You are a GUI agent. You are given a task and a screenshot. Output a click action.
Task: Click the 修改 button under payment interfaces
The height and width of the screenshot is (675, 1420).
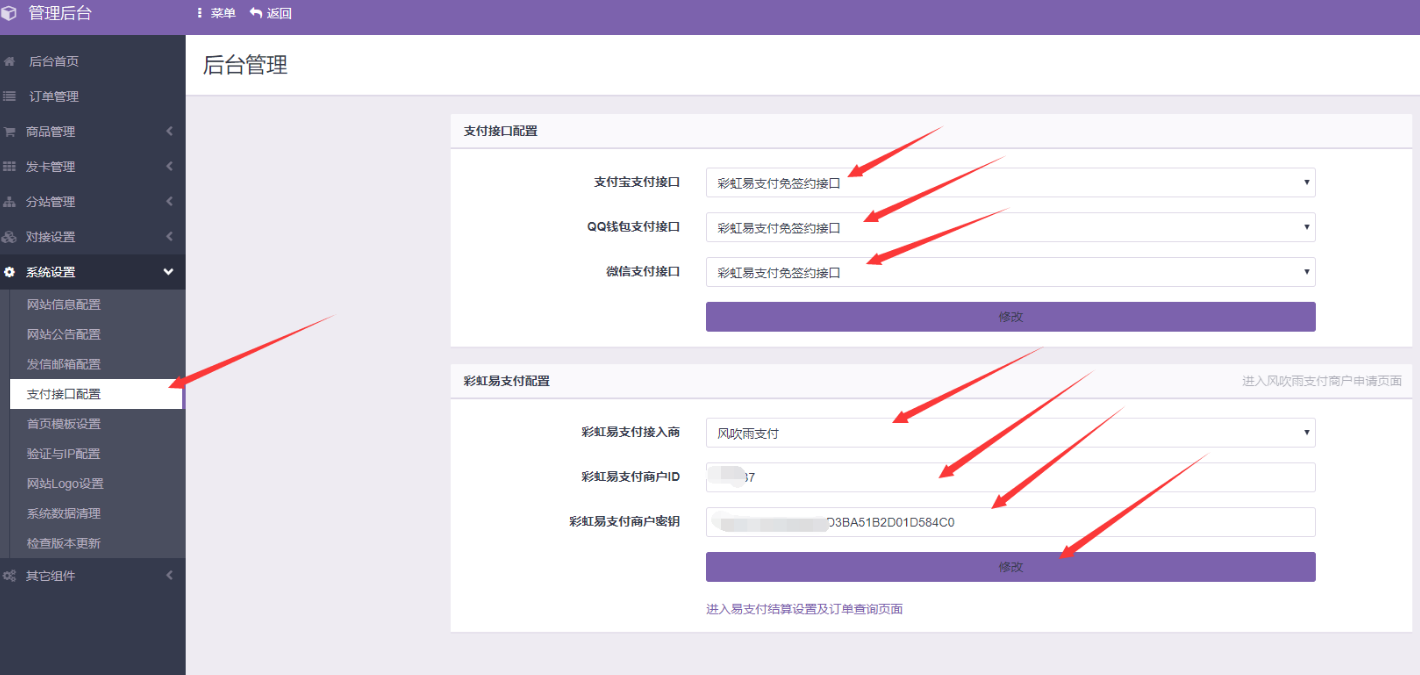(x=1010, y=316)
